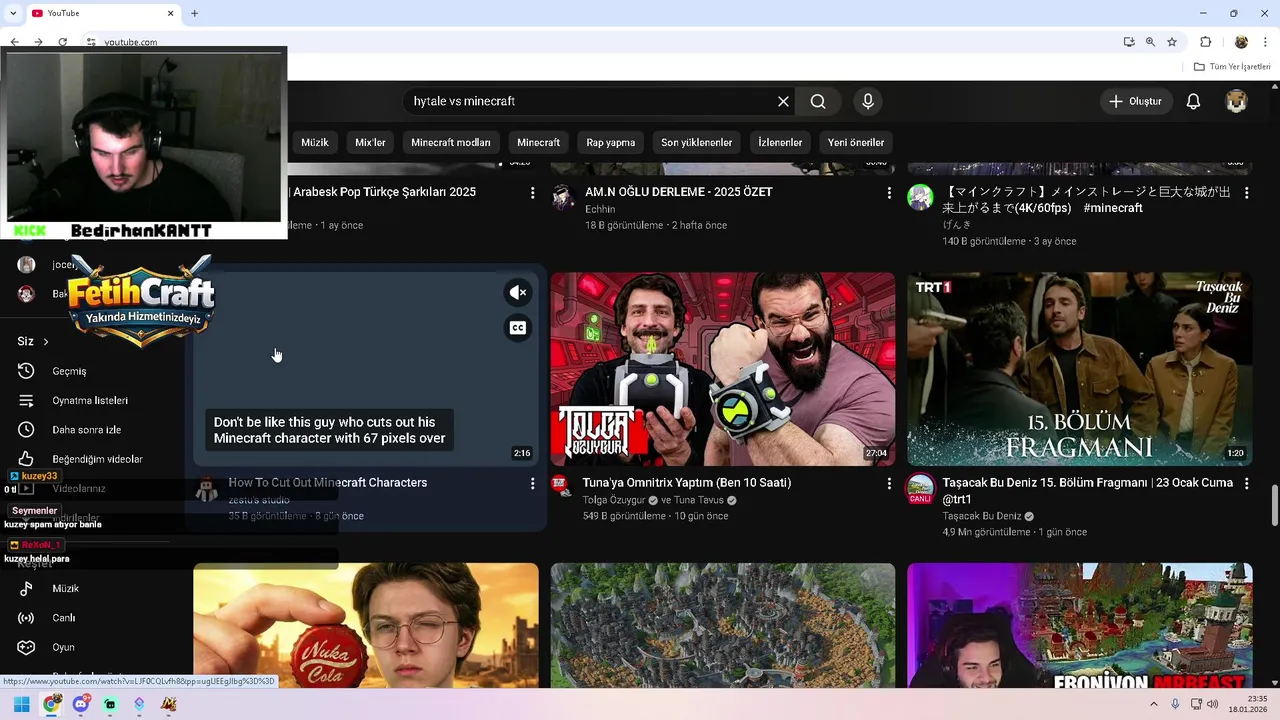1280x720 pixels.
Task: Click the Oluştur create button
Action: (x=1135, y=101)
